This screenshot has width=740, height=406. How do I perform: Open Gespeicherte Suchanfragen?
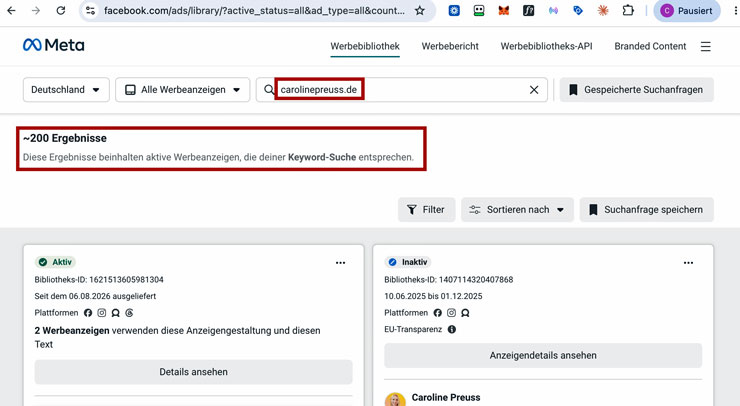pos(637,90)
